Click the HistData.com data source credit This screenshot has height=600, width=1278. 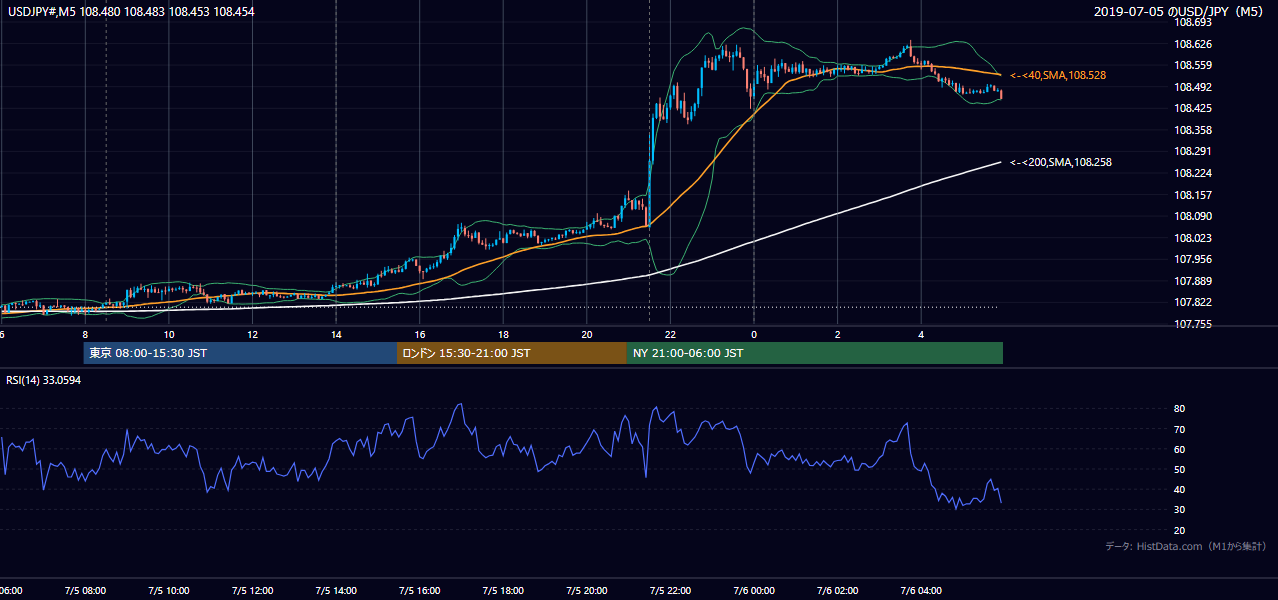(1186, 546)
